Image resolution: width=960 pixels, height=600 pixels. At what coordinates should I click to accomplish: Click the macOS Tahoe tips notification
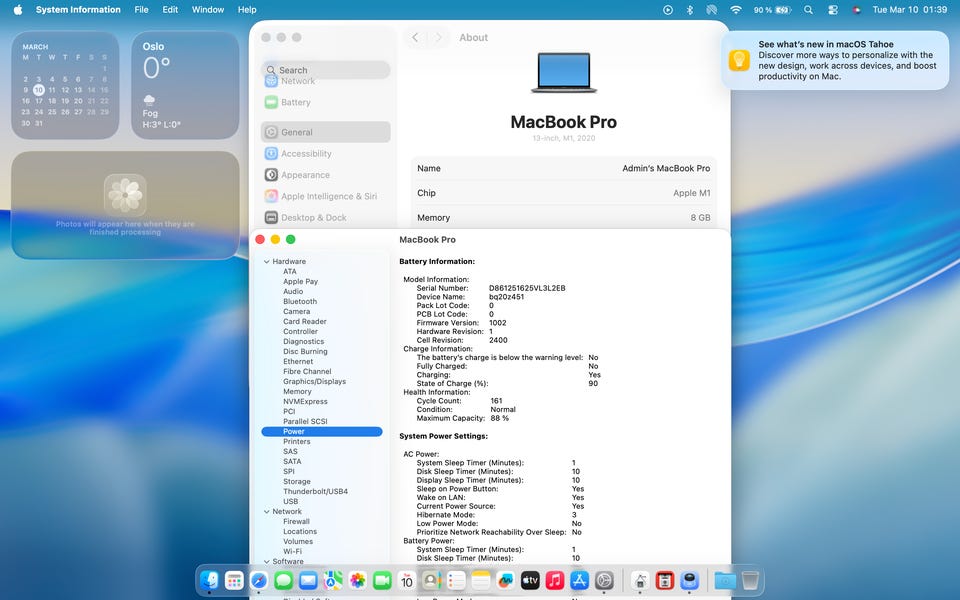click(x=835, y=60)
